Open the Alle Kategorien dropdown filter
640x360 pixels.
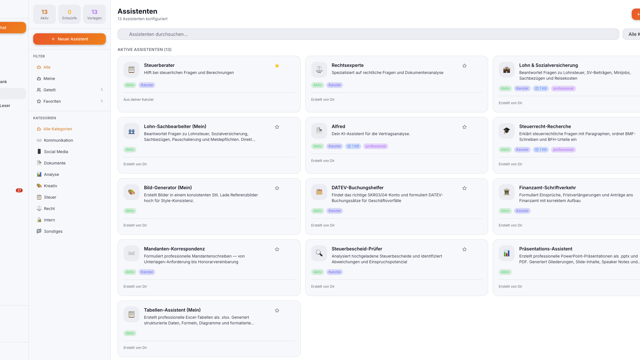(631, 34)
